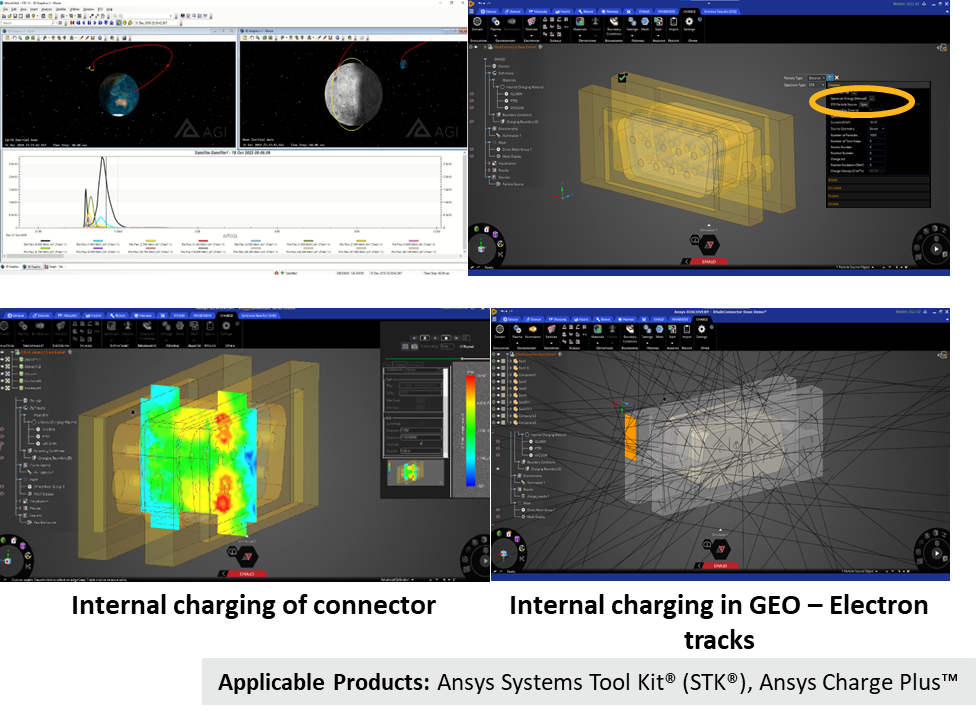The width and height of the screenshot is (976, 712).
Task: Toggle Component3 checkbox in bottom-right tree
Action: 503,423
